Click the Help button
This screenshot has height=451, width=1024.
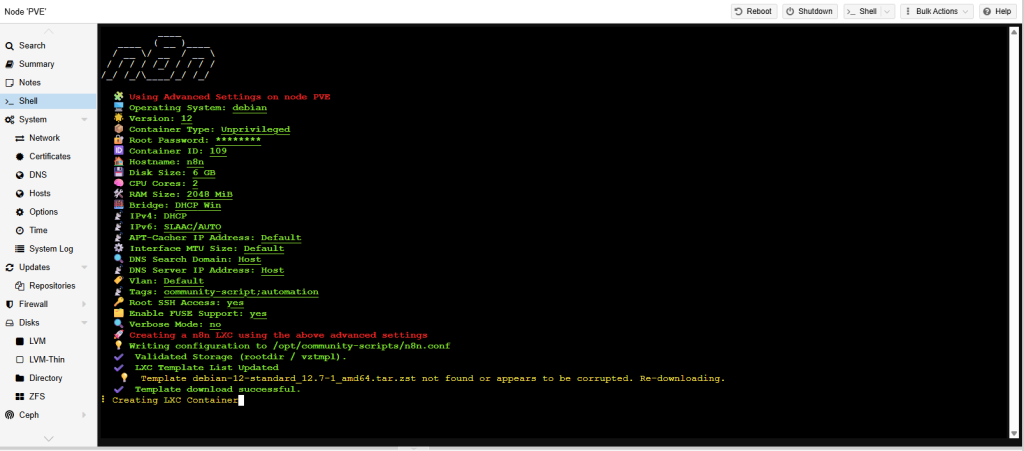(999, 11)
